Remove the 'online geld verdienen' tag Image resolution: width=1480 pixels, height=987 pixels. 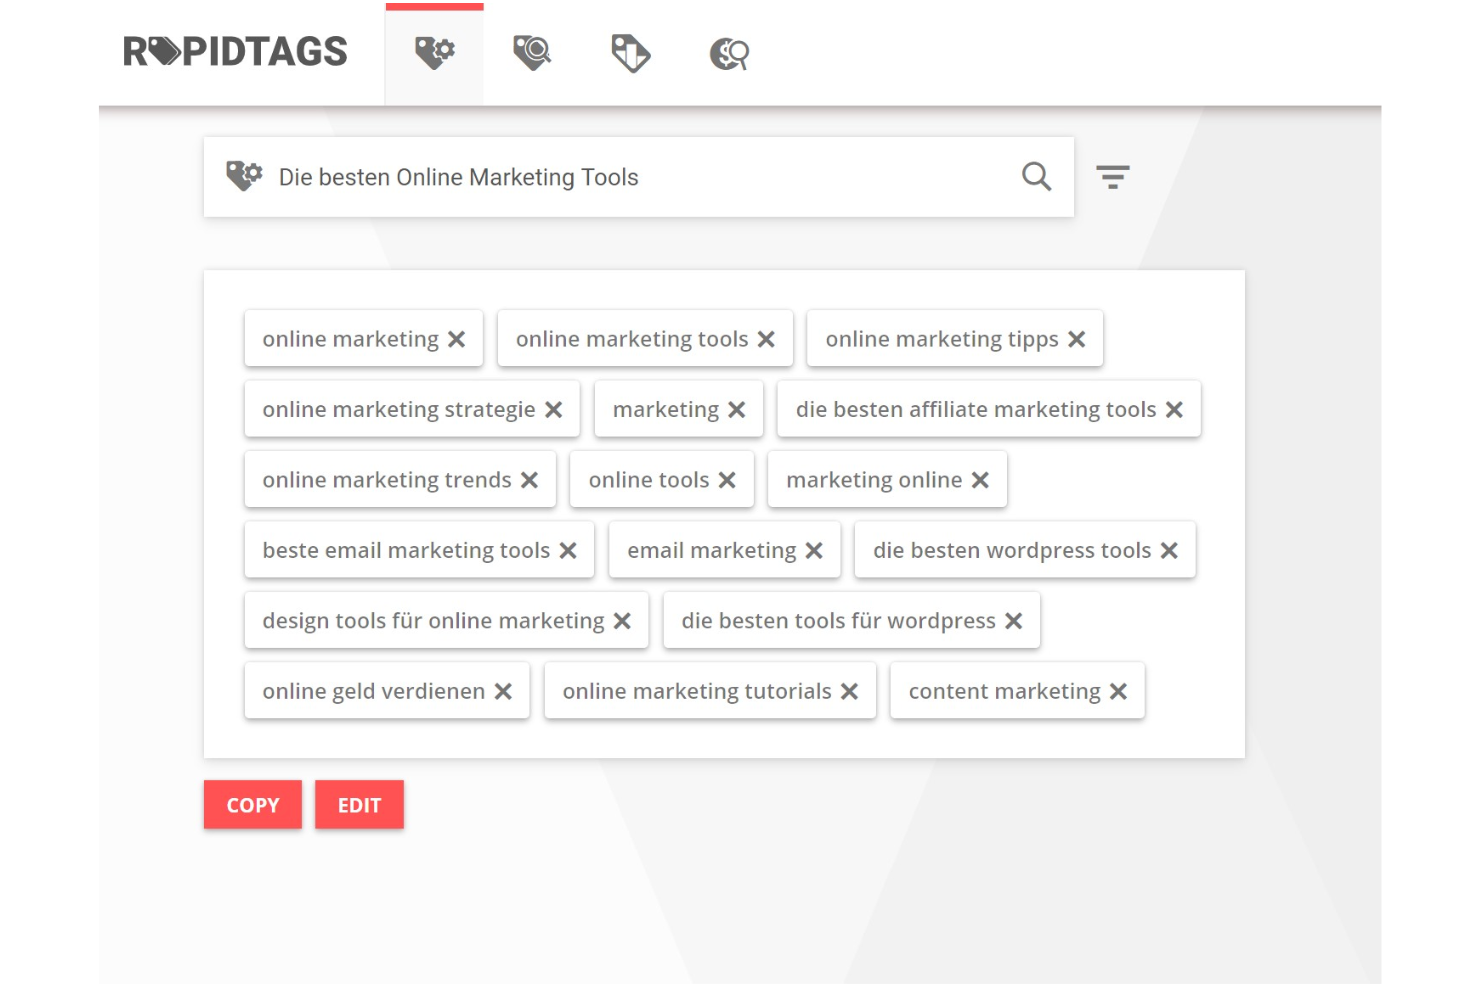pos(503,691)
